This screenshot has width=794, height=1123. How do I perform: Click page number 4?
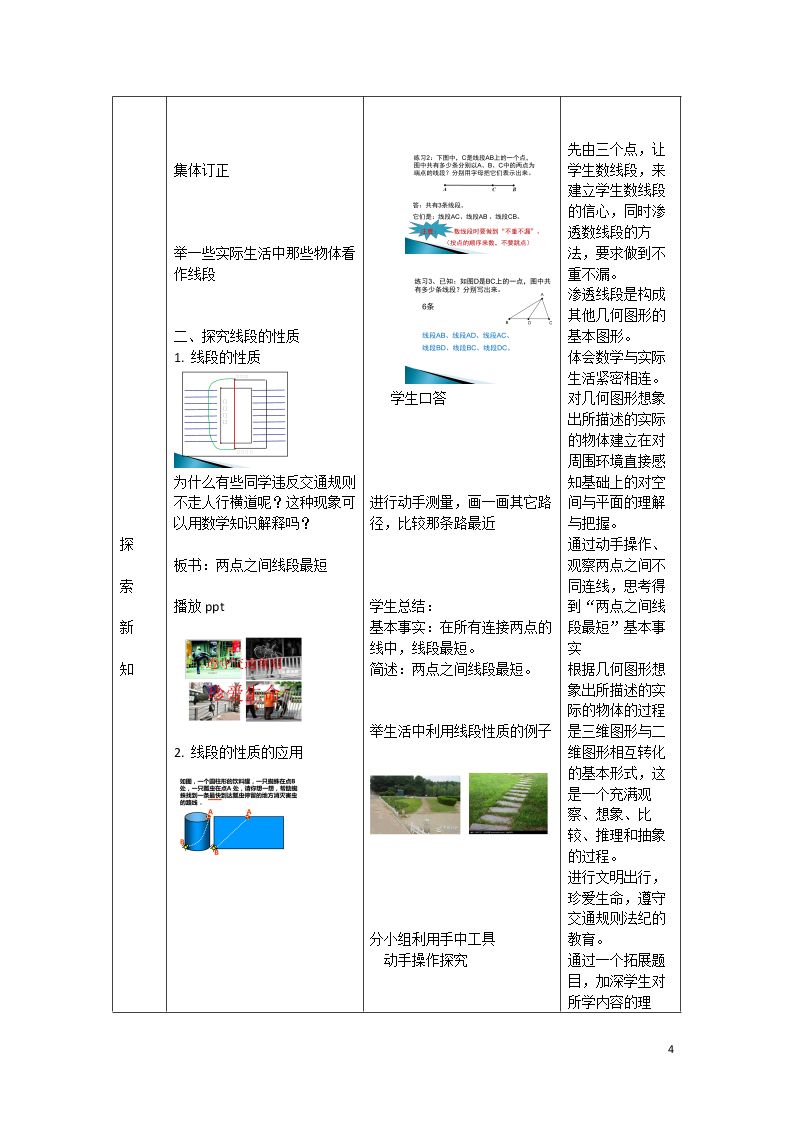tap(671, 1049)
